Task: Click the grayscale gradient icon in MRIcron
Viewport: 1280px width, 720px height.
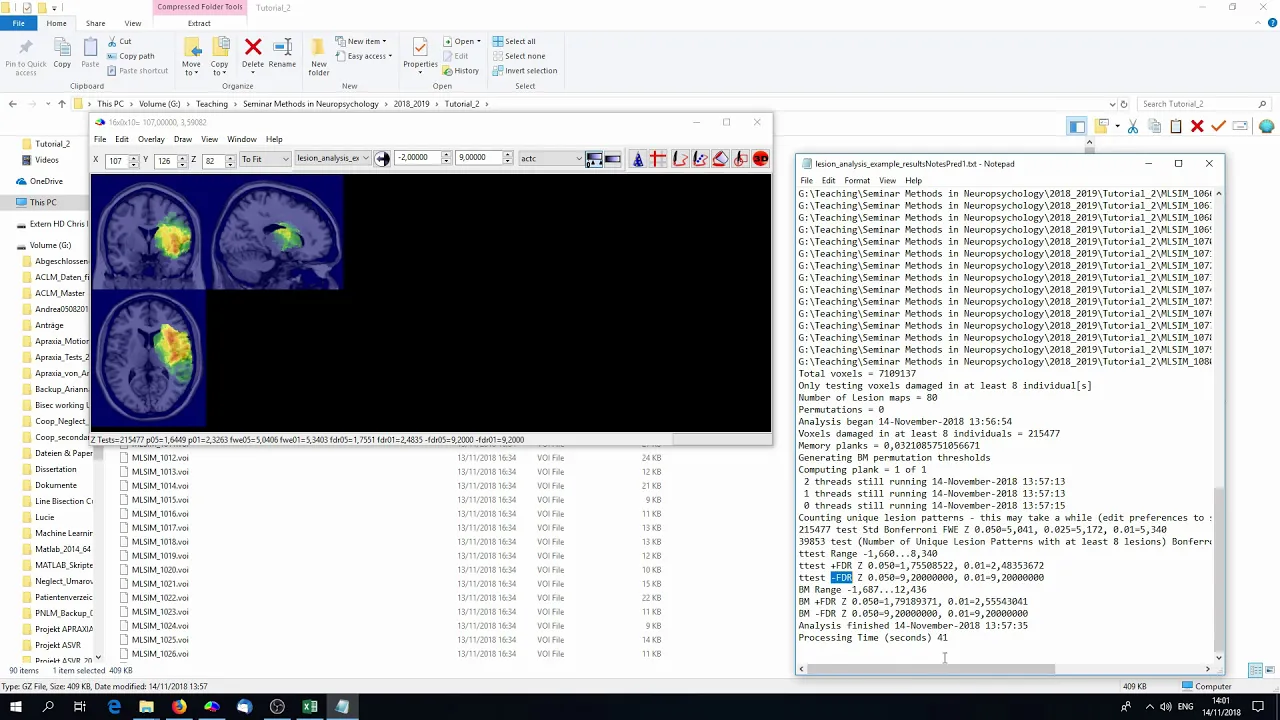Action: [613, 159]
